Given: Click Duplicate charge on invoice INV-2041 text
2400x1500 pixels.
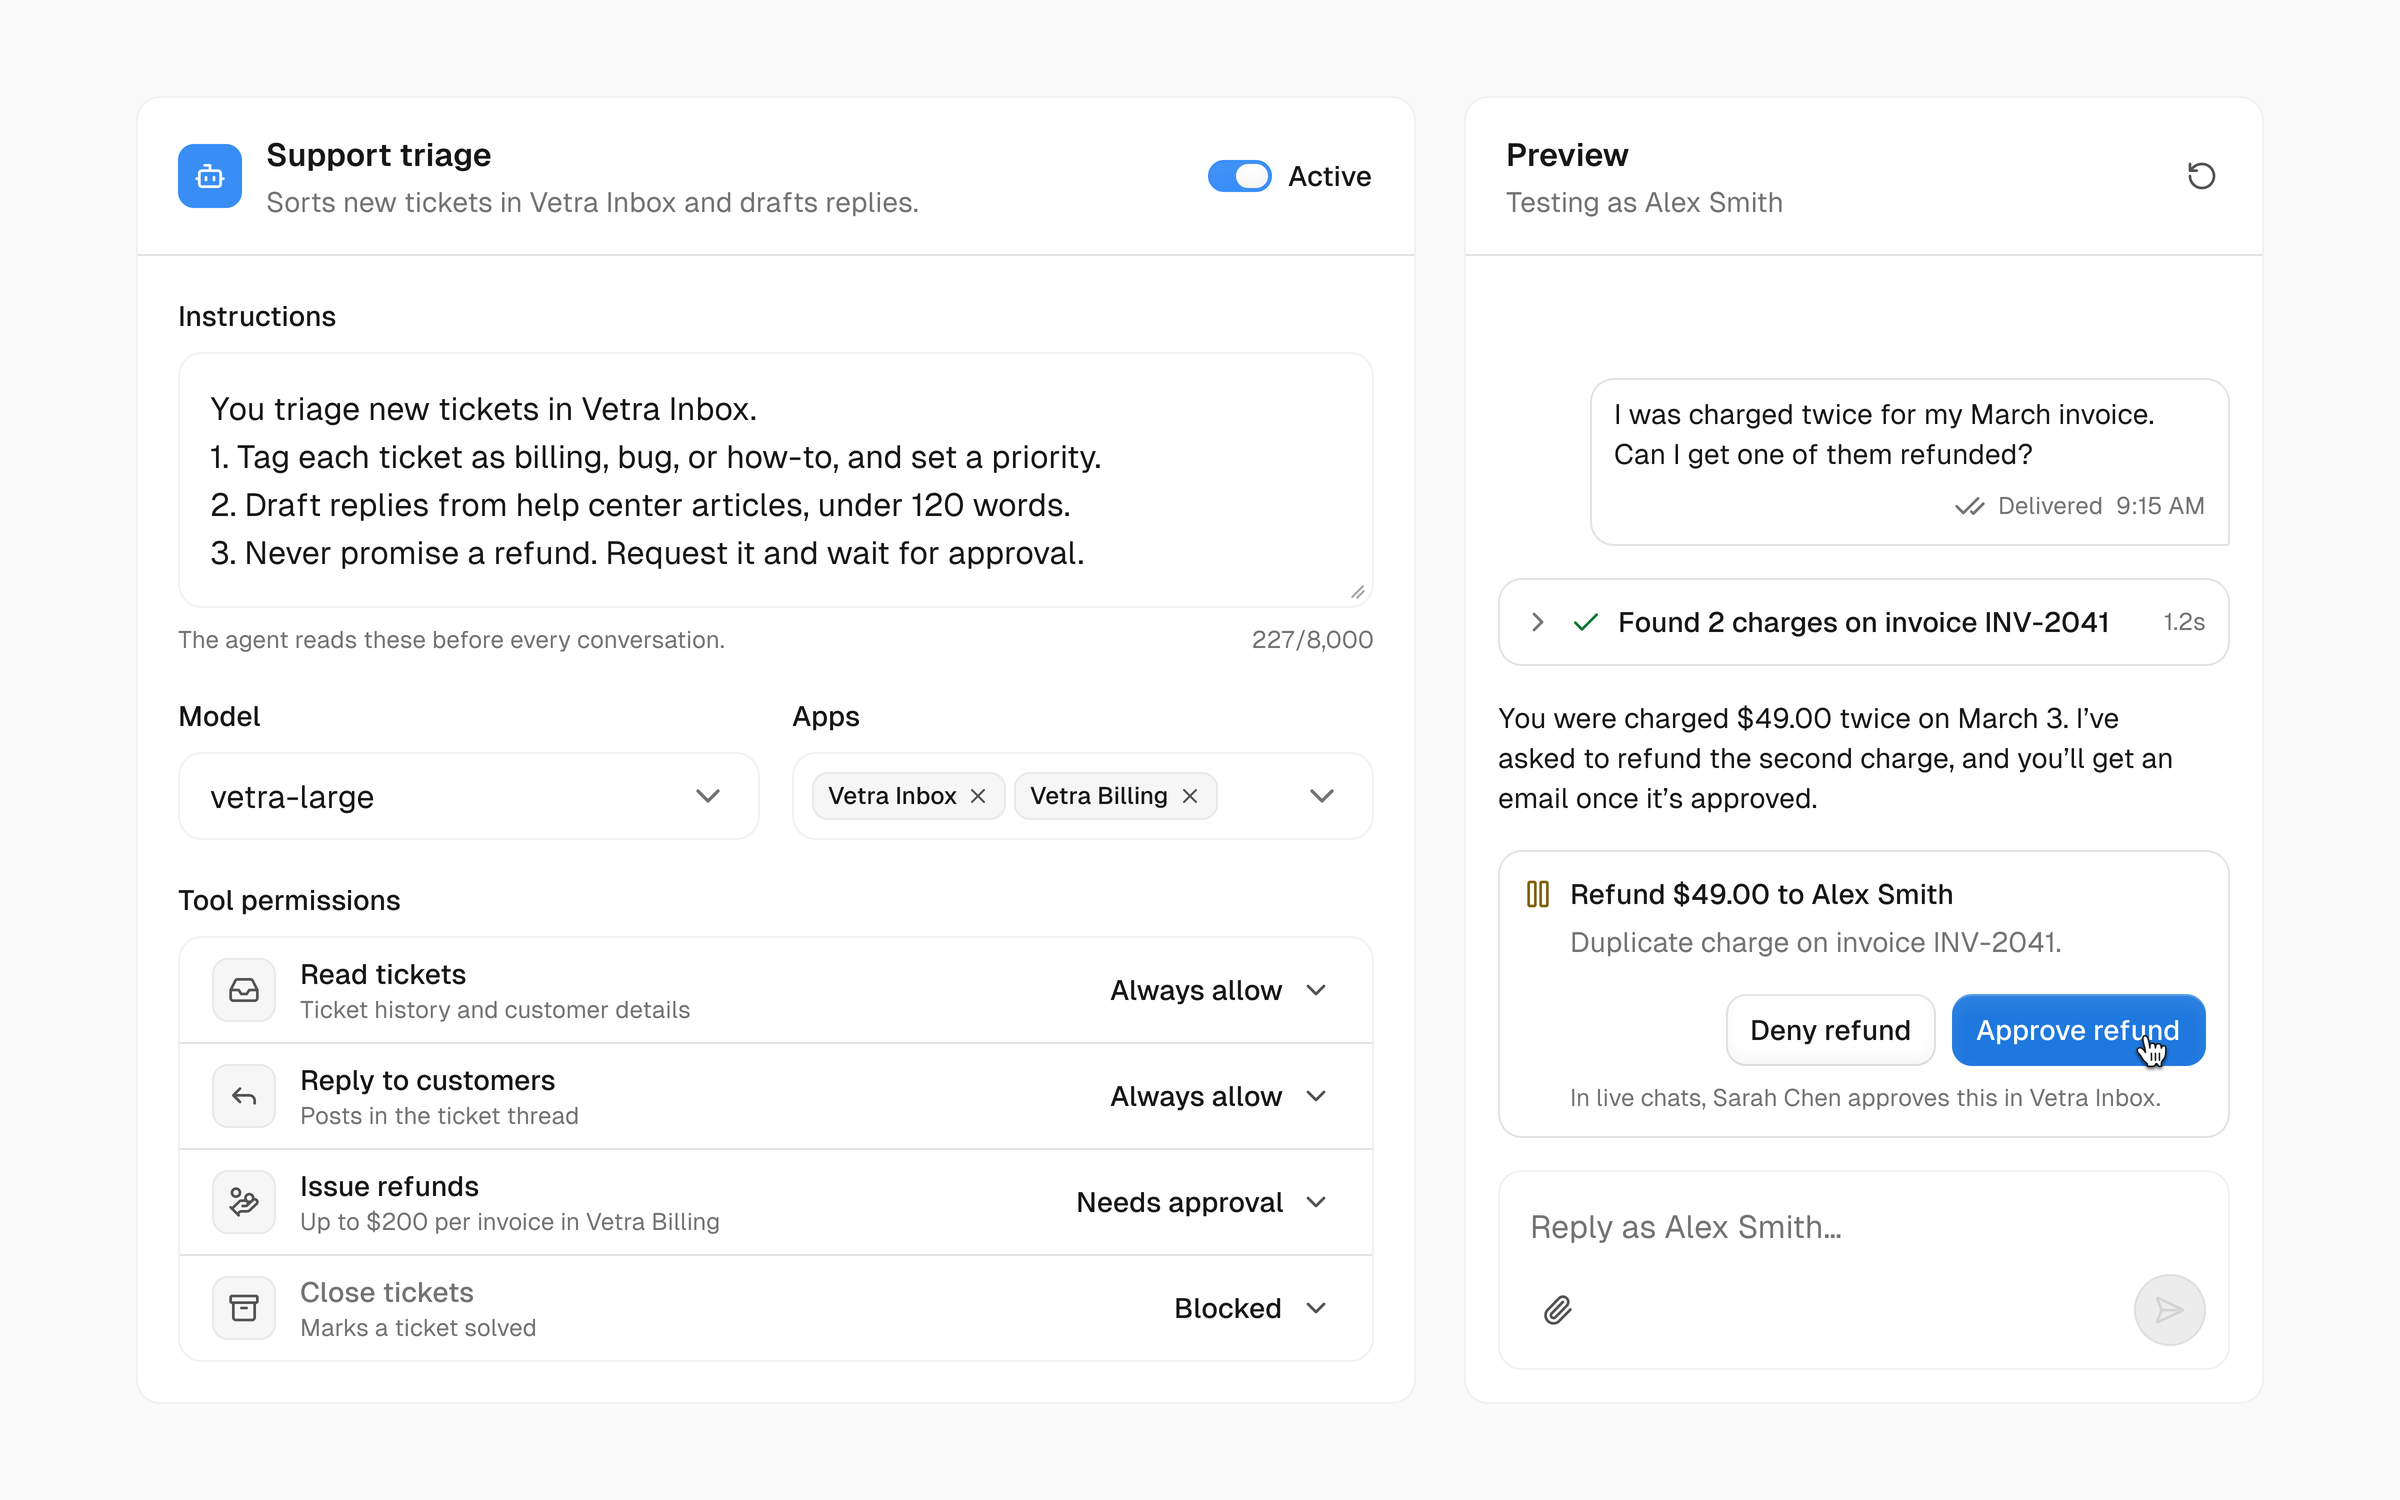Looking at the screenshot, I should (x=1816, y=942).
